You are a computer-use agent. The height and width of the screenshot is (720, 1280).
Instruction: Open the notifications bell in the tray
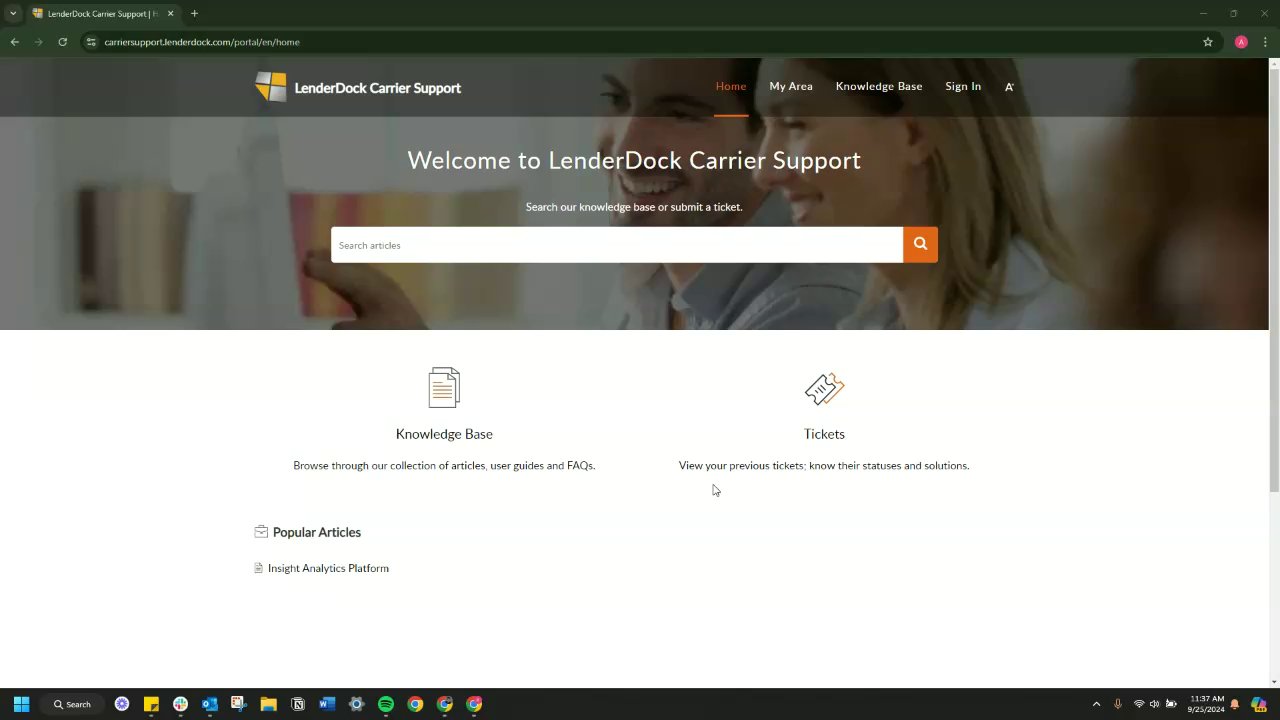point(1235,704)
